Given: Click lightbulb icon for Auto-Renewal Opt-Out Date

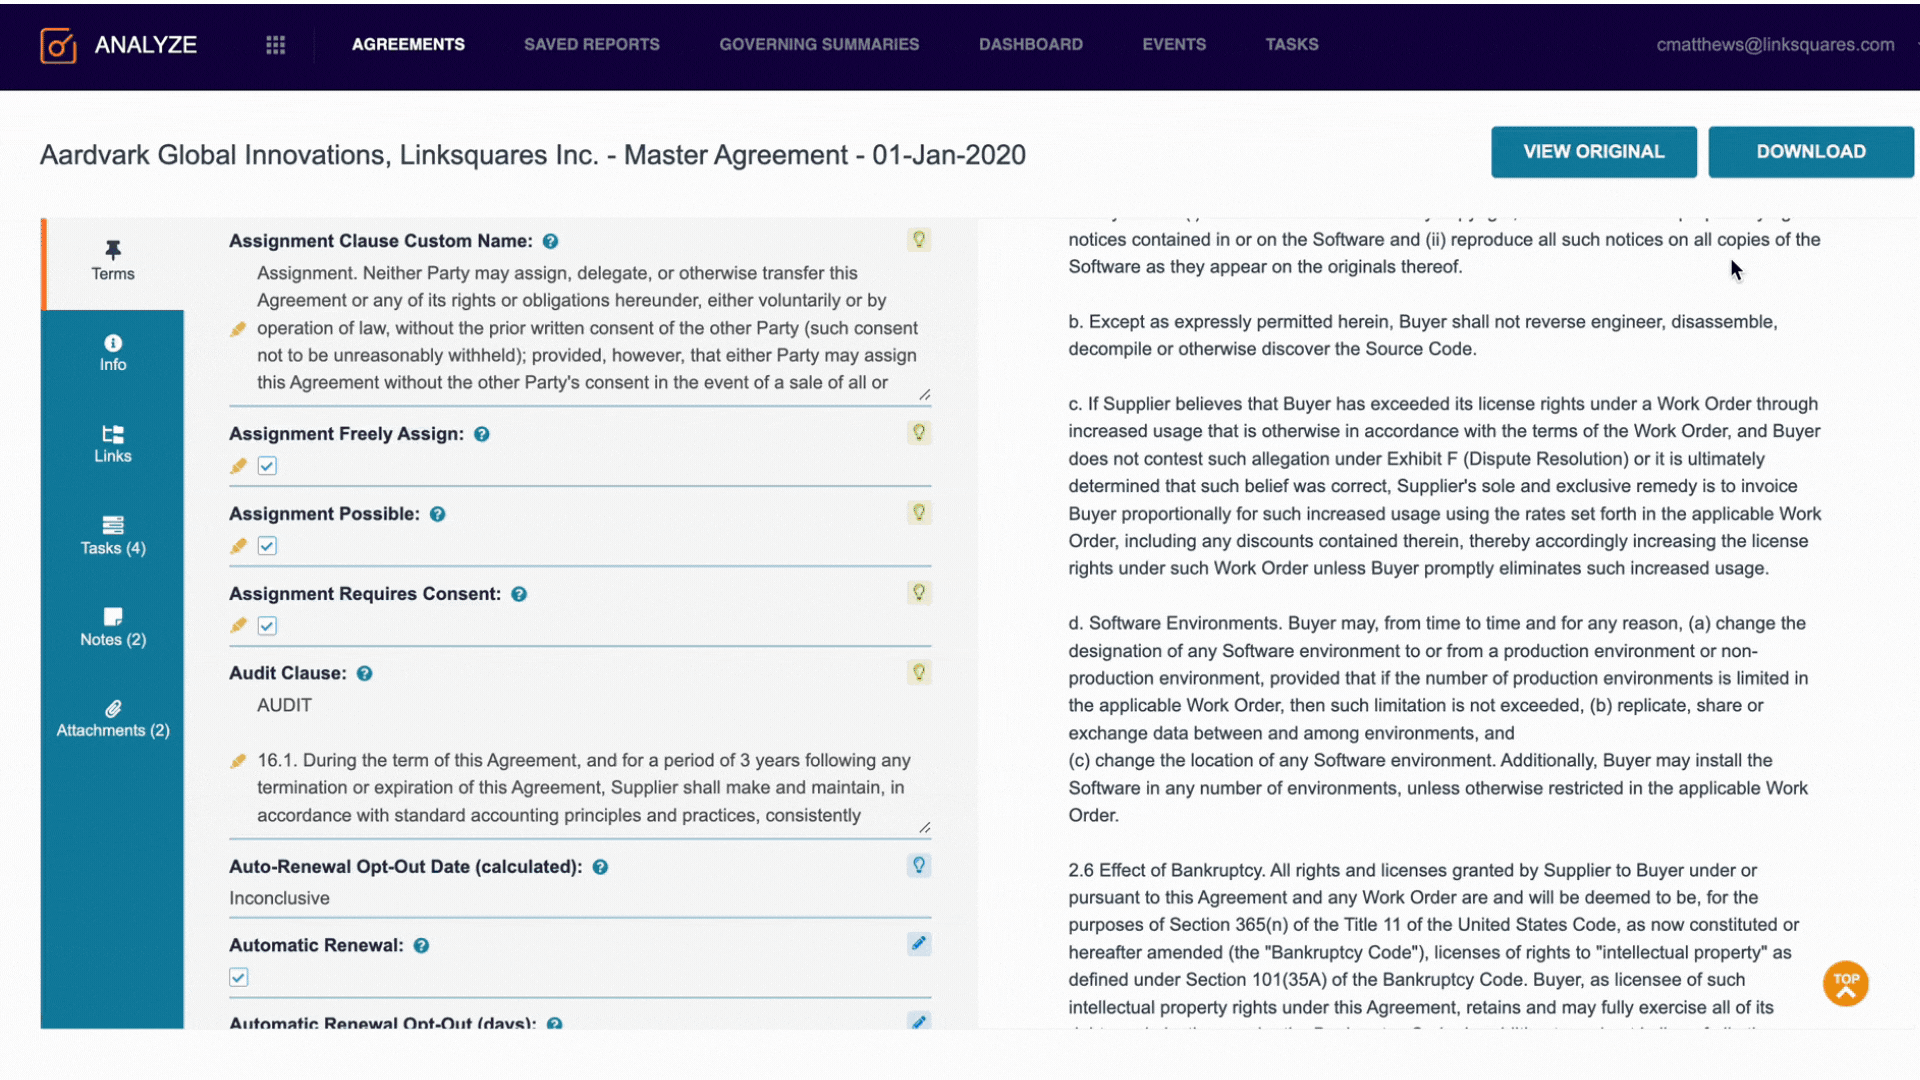Looking at the screenshot, I should 919,866.
